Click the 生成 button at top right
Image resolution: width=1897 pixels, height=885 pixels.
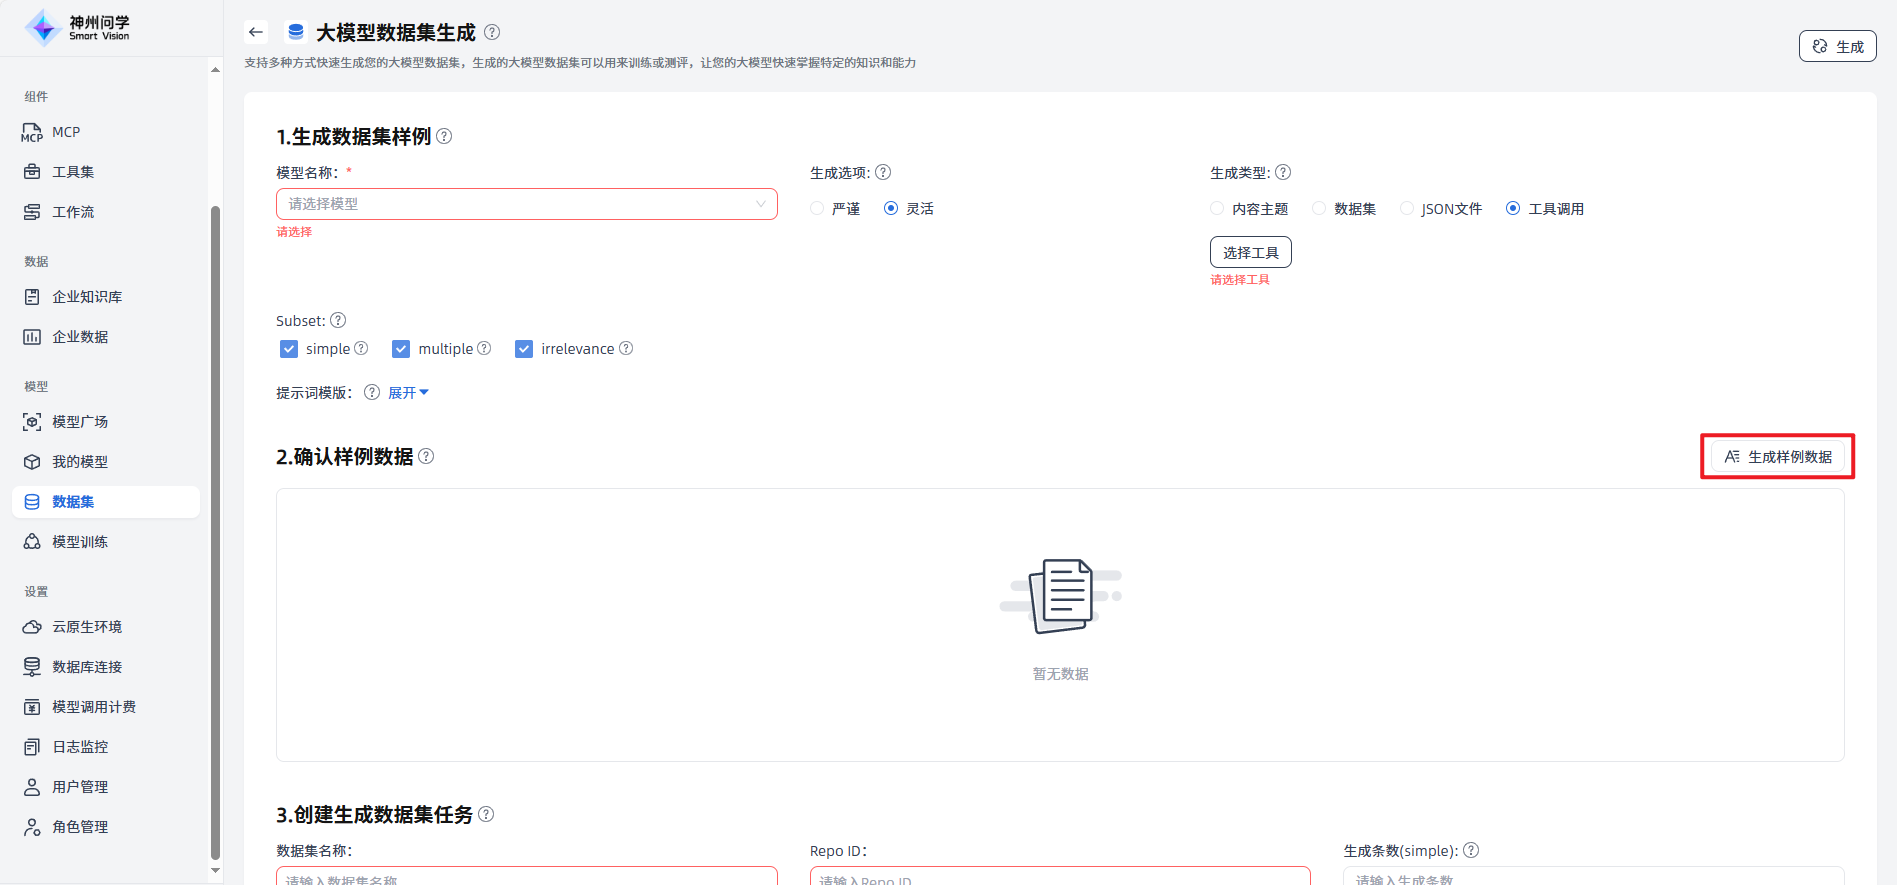pyautogui.click(x=1837, y=47)
